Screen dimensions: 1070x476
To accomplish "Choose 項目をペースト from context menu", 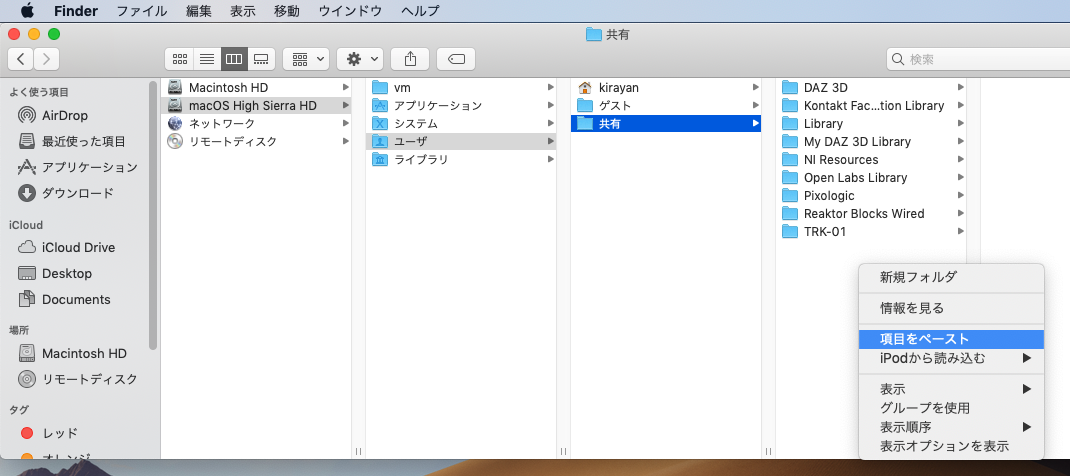I will pyautogui.click(x=951, y=339).
